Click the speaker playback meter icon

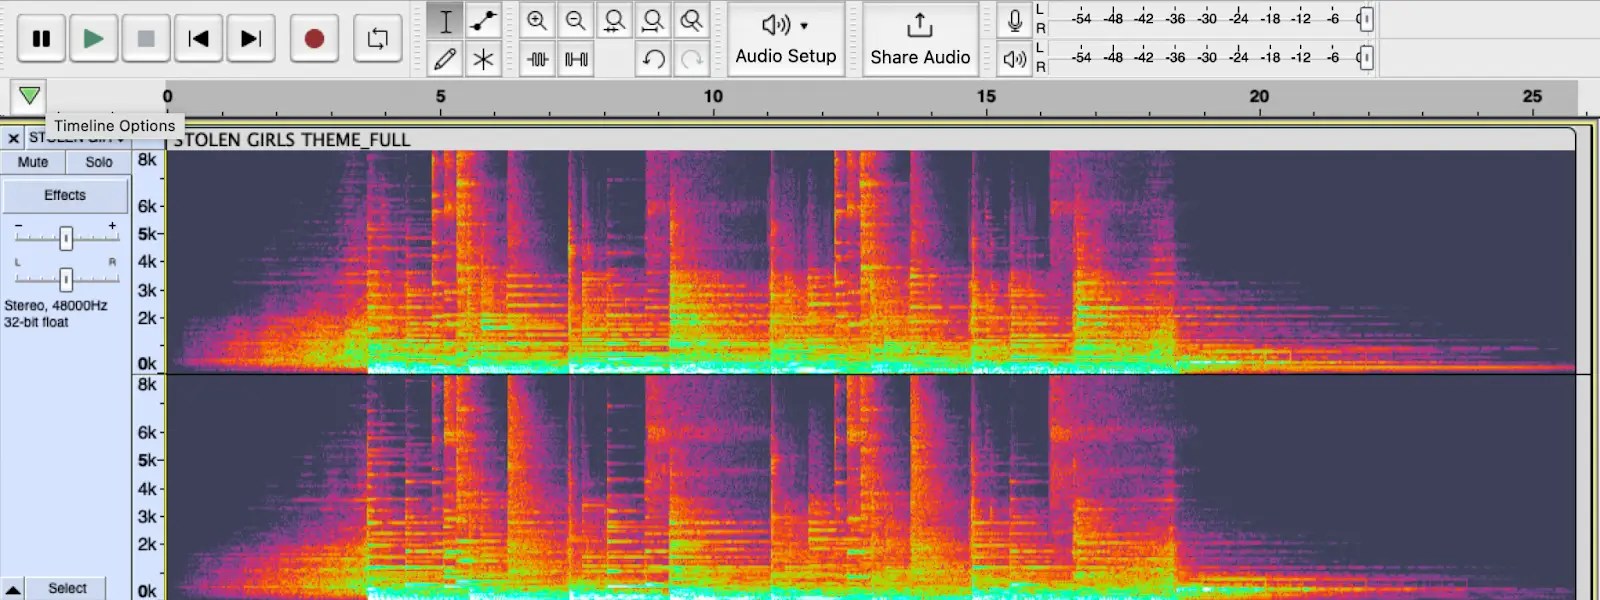coord(1014,59)
